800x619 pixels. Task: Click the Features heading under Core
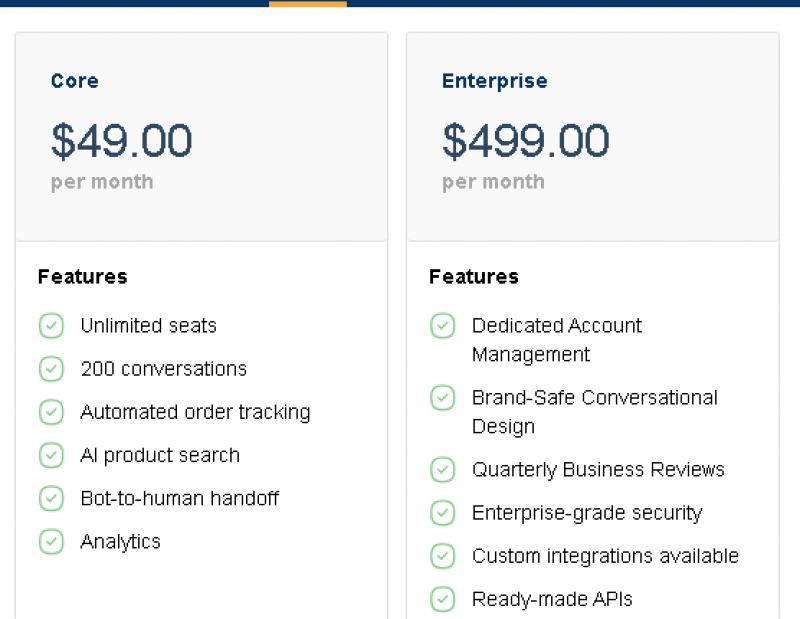tap(81, 277)
